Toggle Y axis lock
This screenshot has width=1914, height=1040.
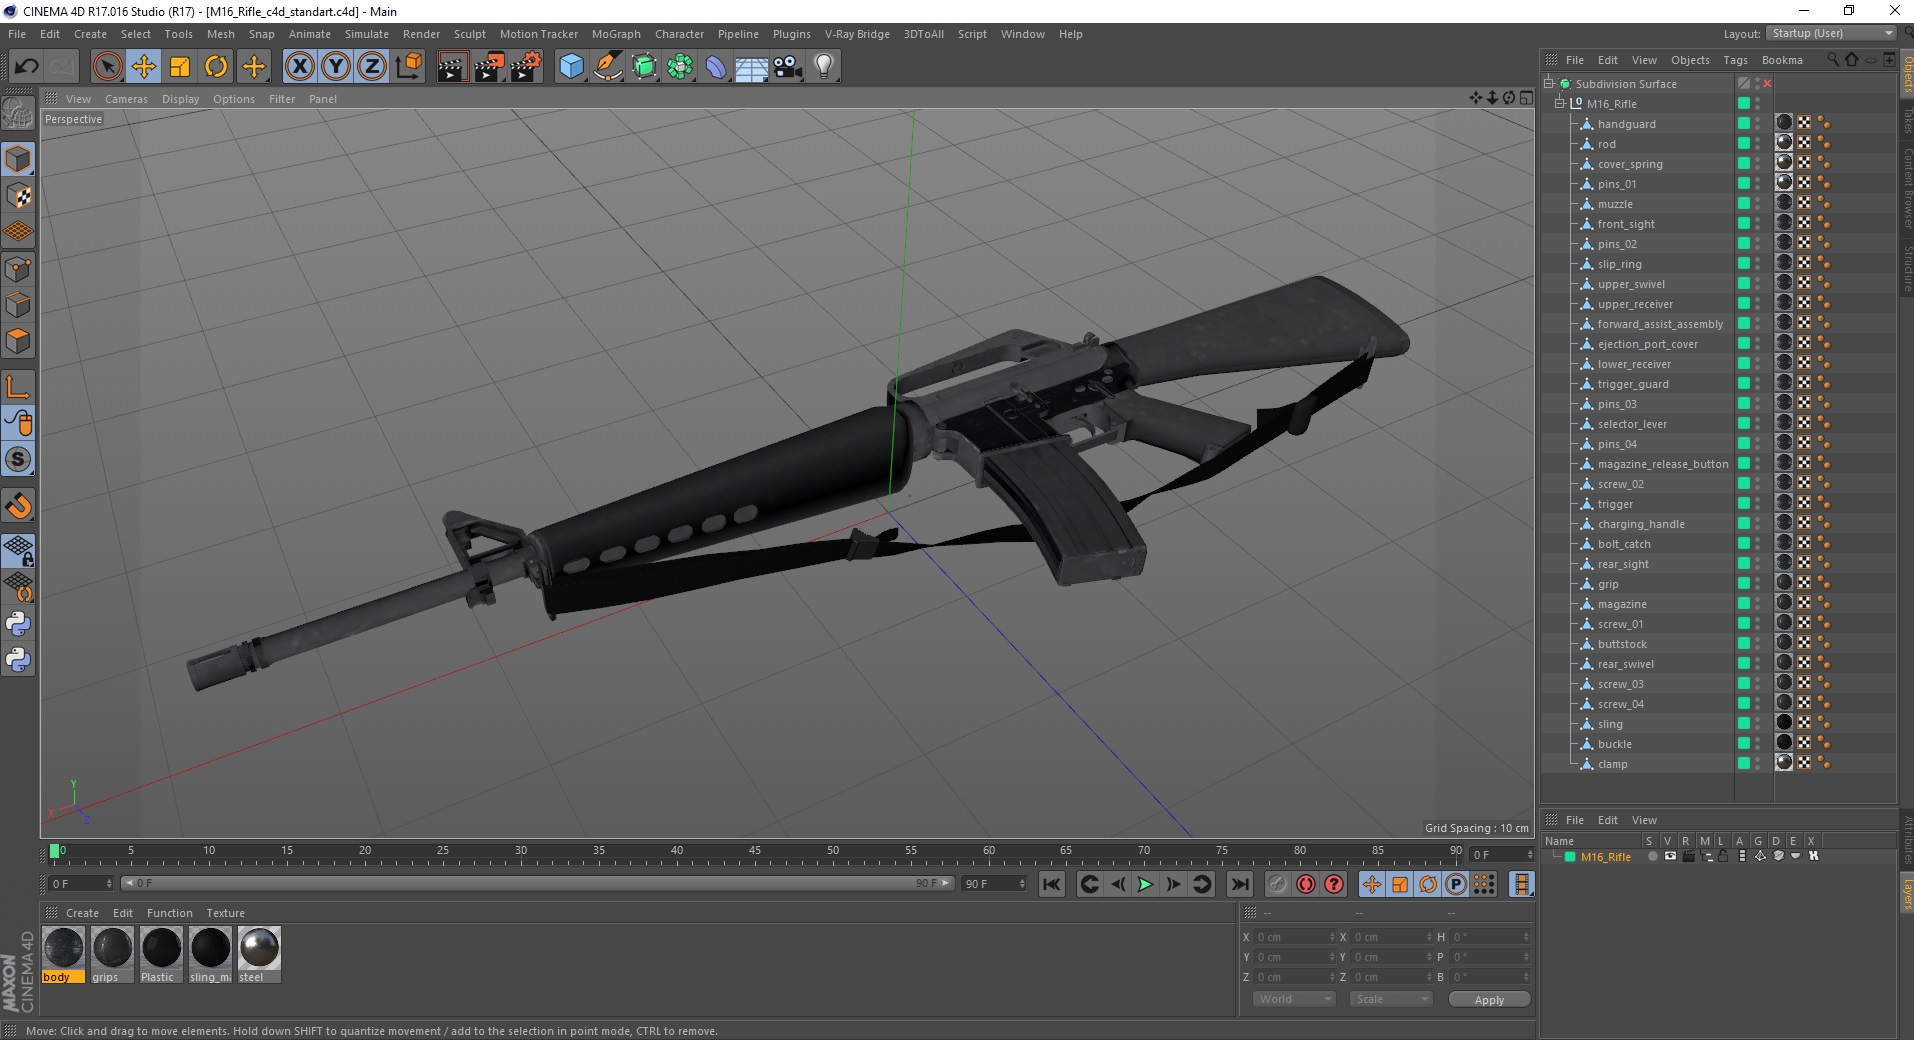[336, 67]
